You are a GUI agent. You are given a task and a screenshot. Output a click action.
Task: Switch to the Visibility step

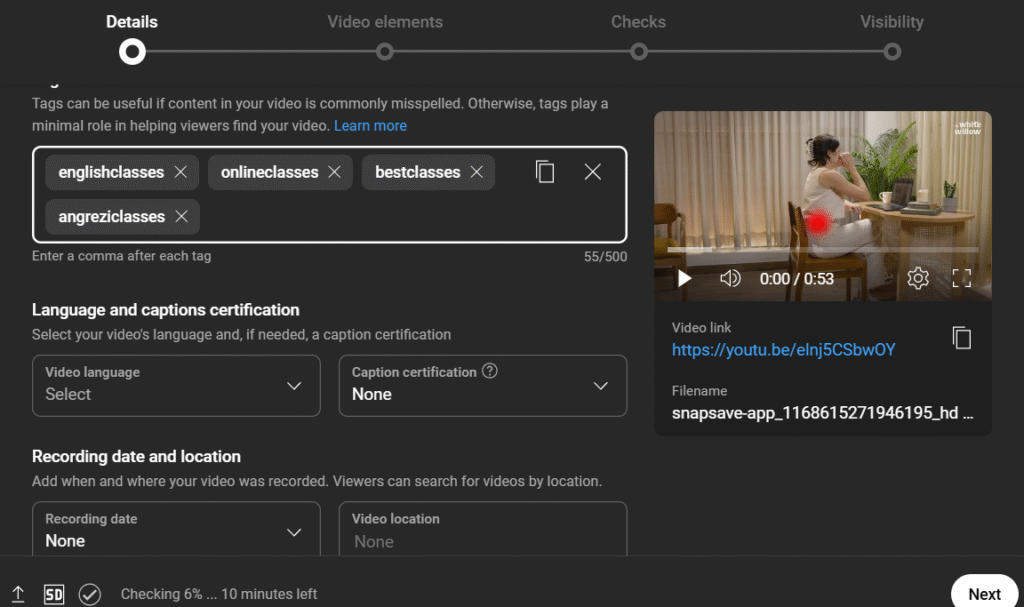tap(892, 51)
